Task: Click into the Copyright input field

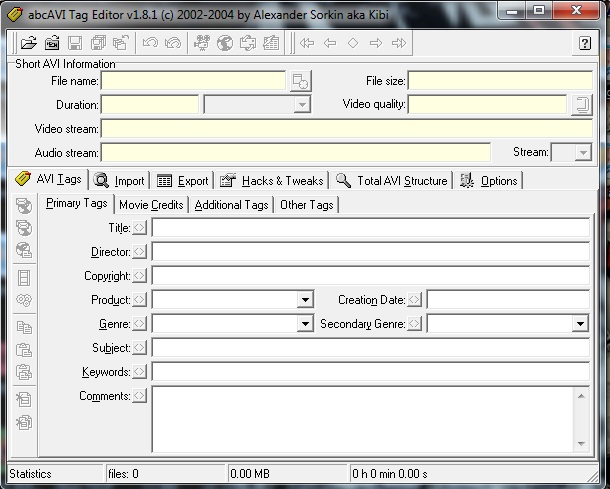Action: [371, 276]
